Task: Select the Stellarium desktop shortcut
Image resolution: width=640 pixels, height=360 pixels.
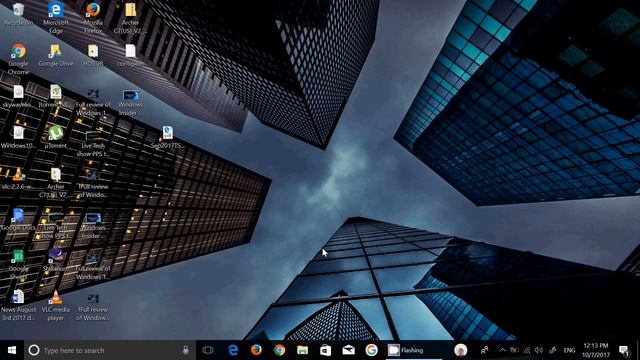Action: [56, 260]
